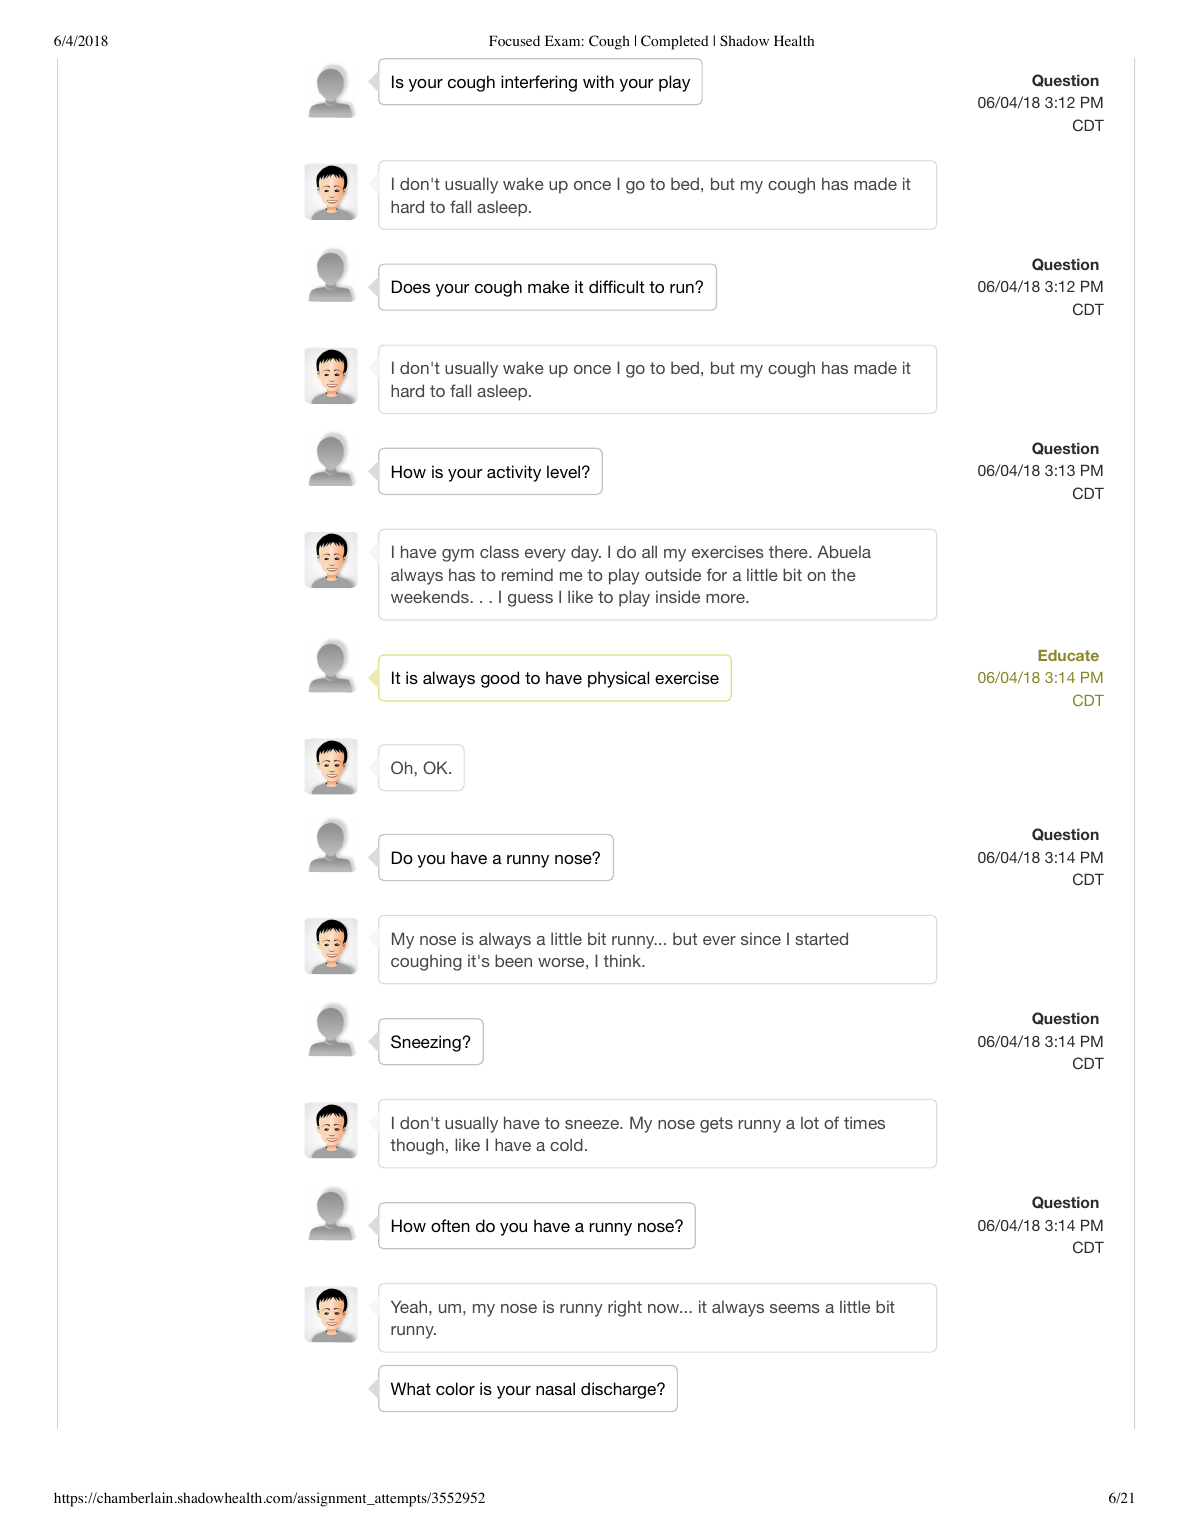
Task: Click examiner avatar next to "It is always good" message
Action: click(x=331, y=666)
